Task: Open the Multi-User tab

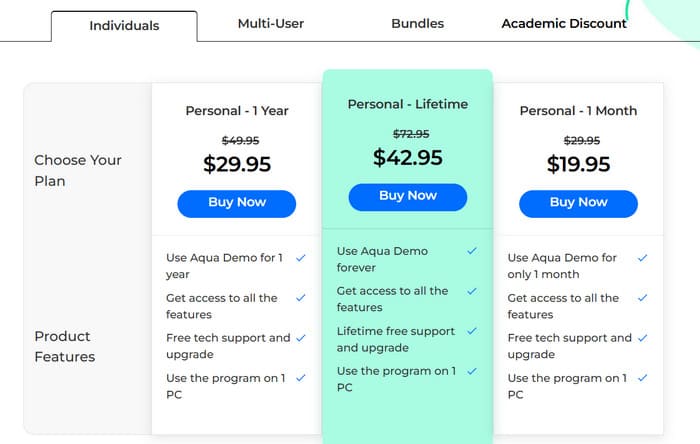Action: click(271, 23)
